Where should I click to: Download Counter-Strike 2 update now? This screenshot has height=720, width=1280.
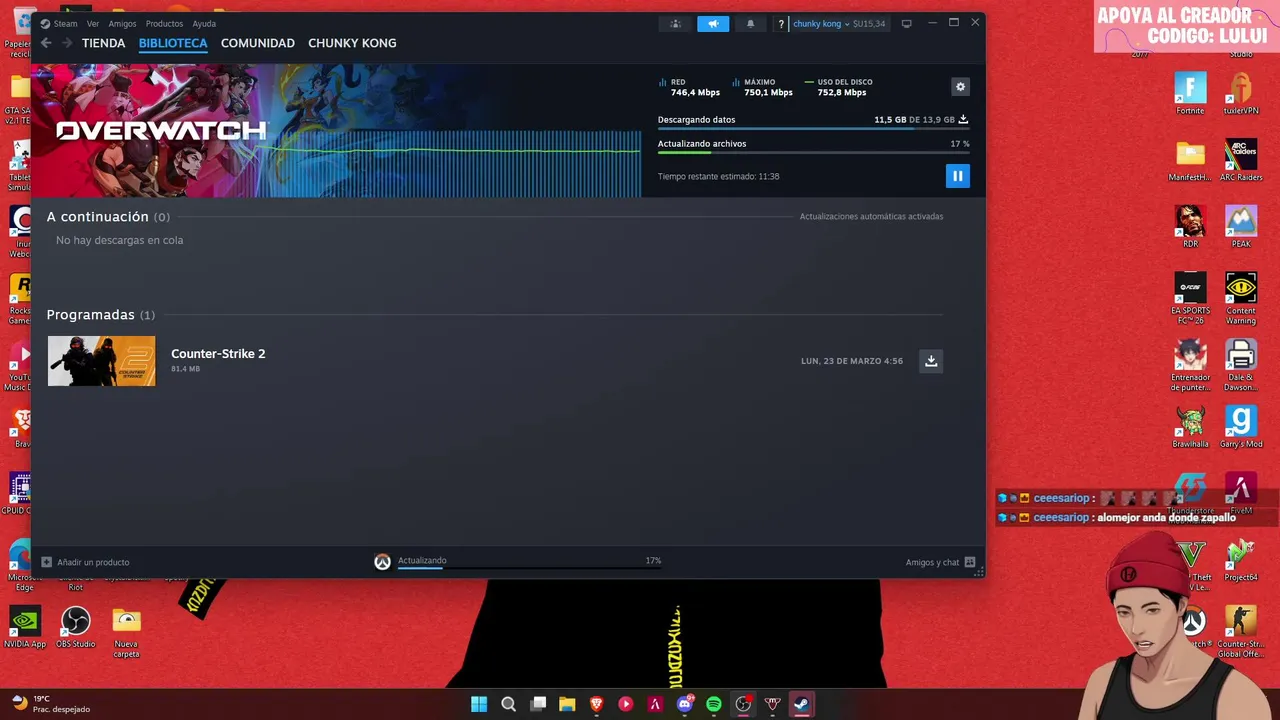[x=931, y=361]
